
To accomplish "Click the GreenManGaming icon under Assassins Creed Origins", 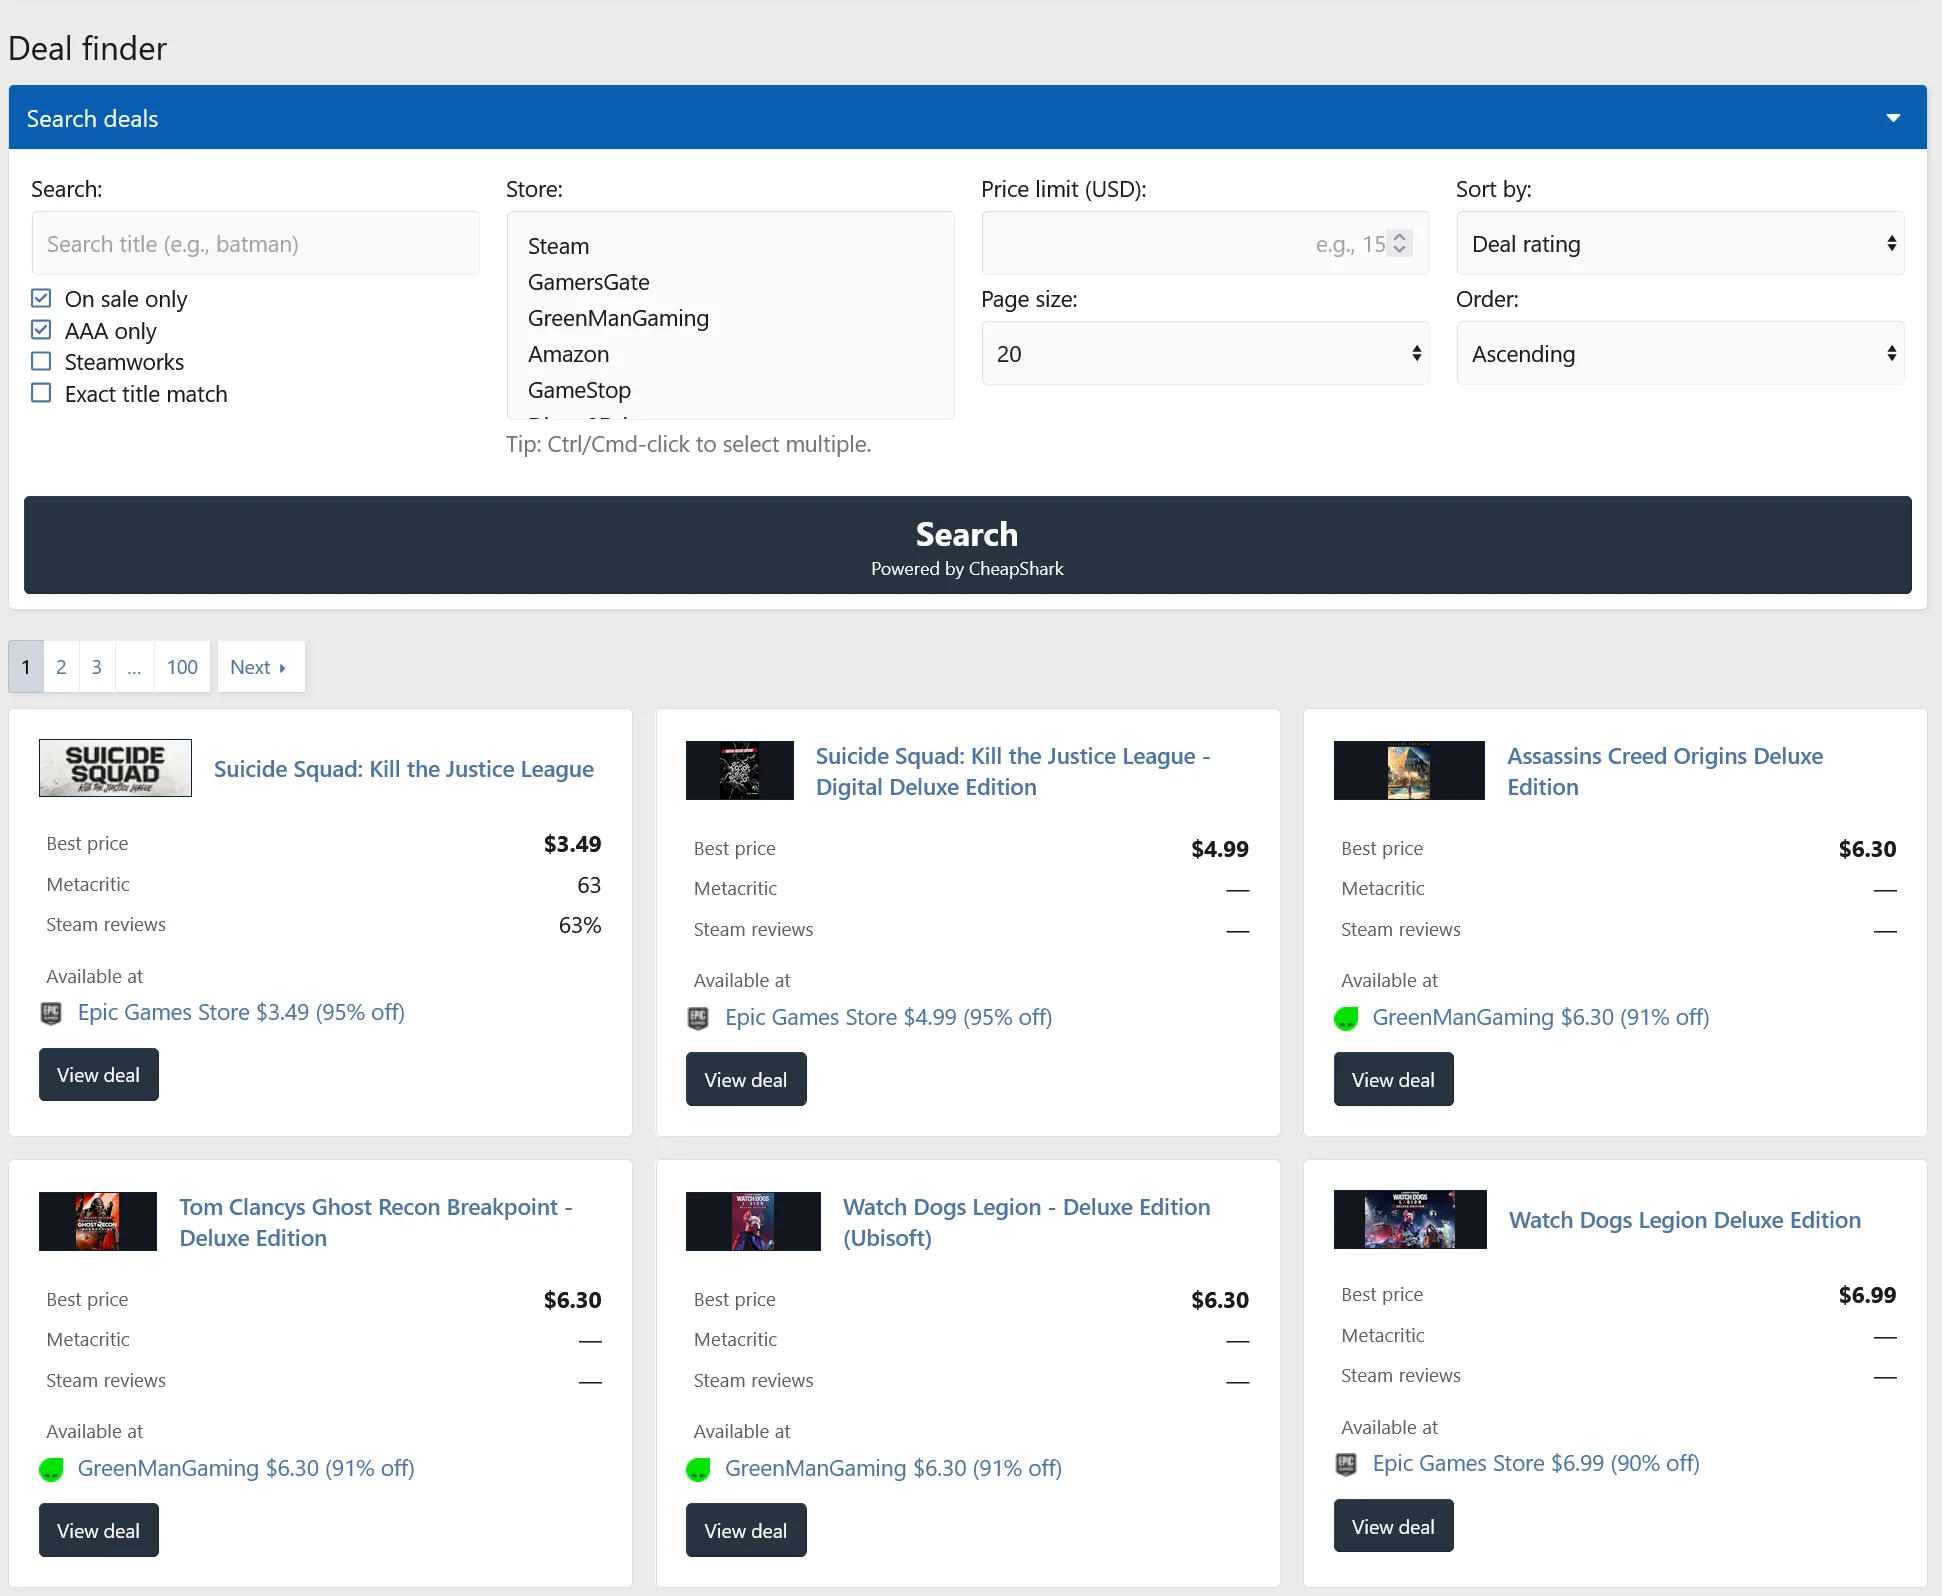I will (x=1346, y=1018).
